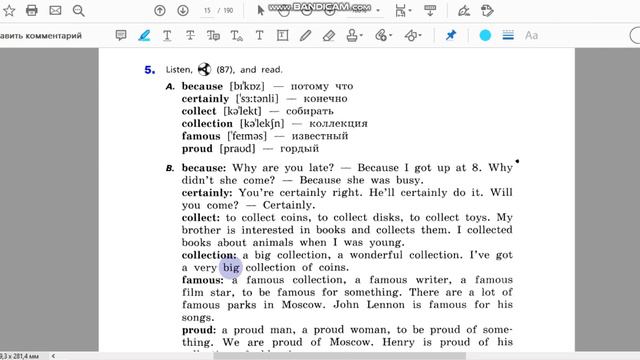Viewport: 640px width, 360px height.
Task: Enable scrolling mode icon
Action: [430, 11]
